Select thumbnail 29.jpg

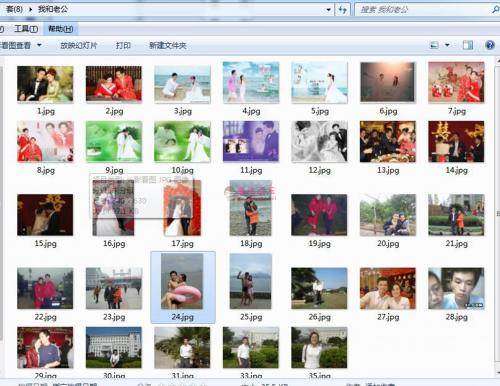[x=45, y=347]
